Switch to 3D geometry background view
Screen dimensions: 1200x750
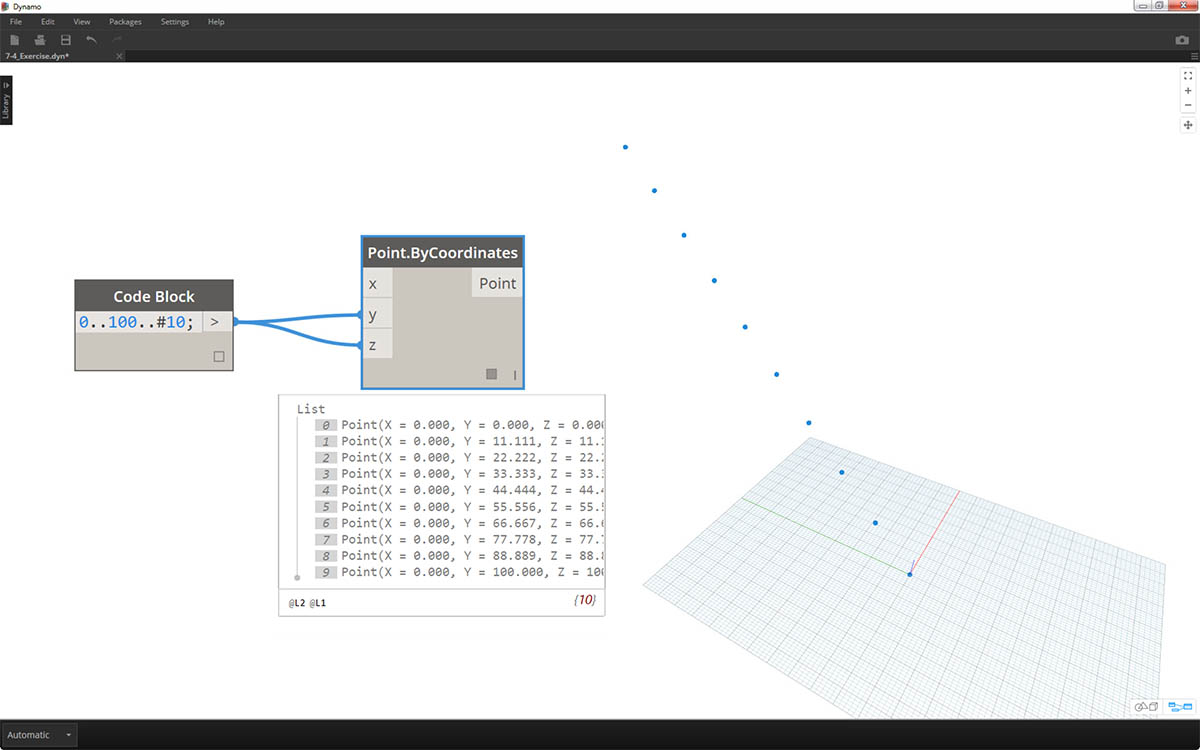[x=1146, y=707]
